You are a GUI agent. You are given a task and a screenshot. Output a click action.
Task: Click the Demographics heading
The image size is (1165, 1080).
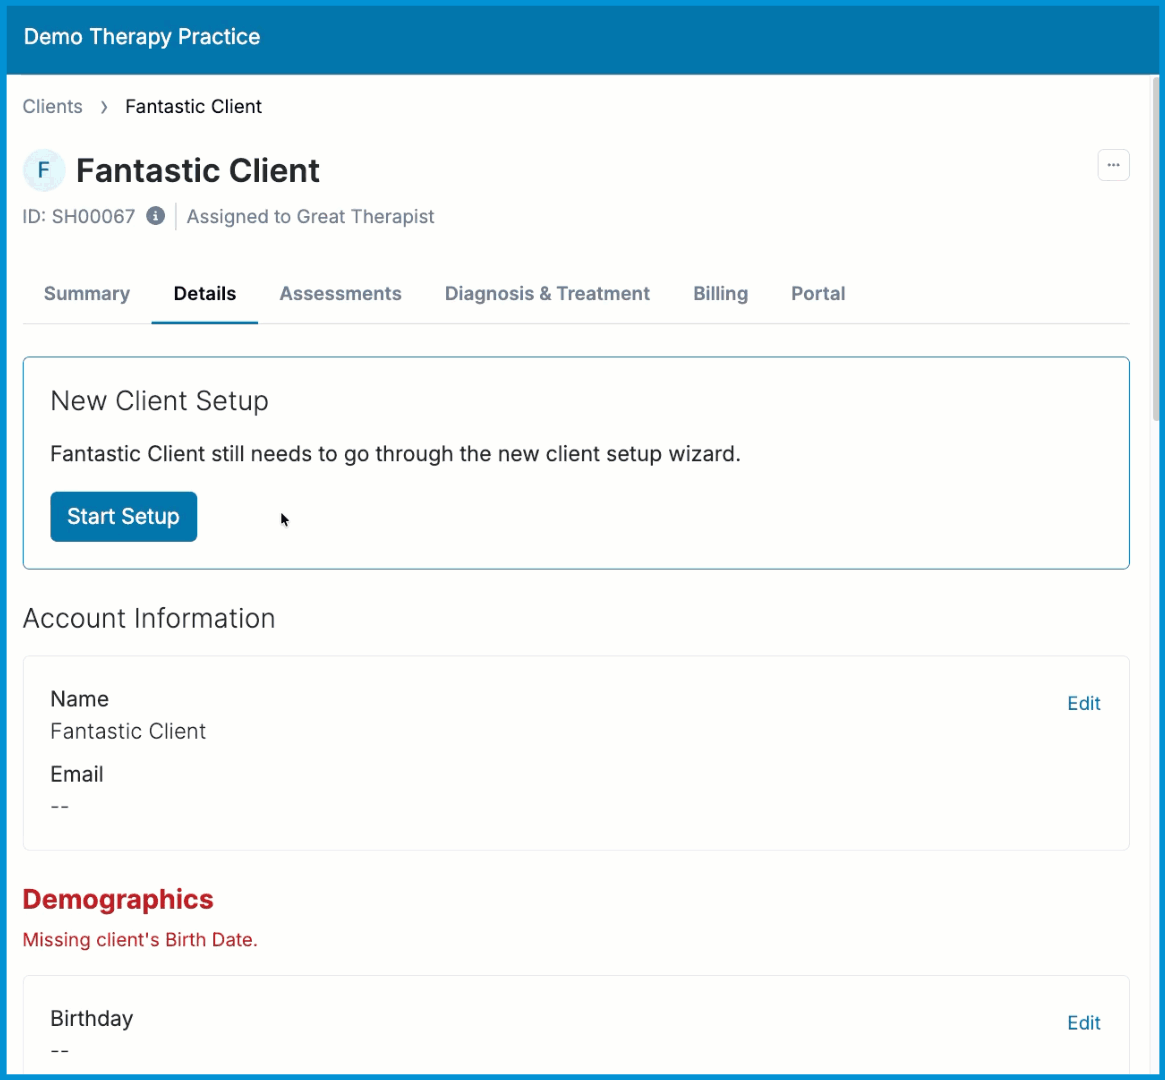(118, 899)
